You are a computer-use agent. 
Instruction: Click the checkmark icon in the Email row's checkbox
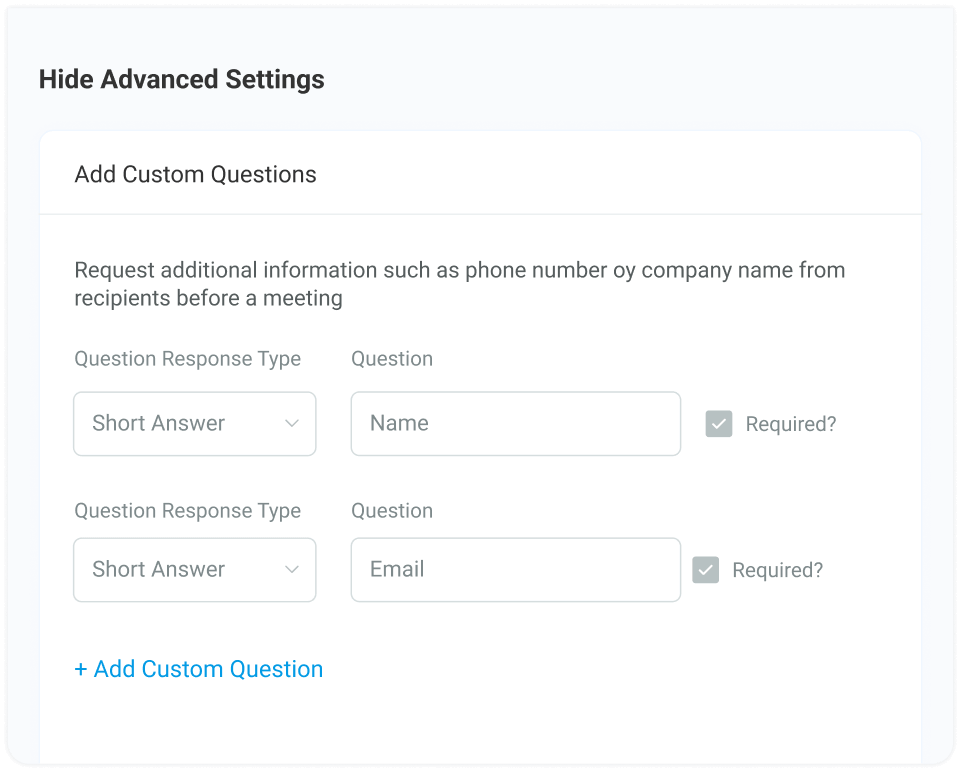[706, 570]
